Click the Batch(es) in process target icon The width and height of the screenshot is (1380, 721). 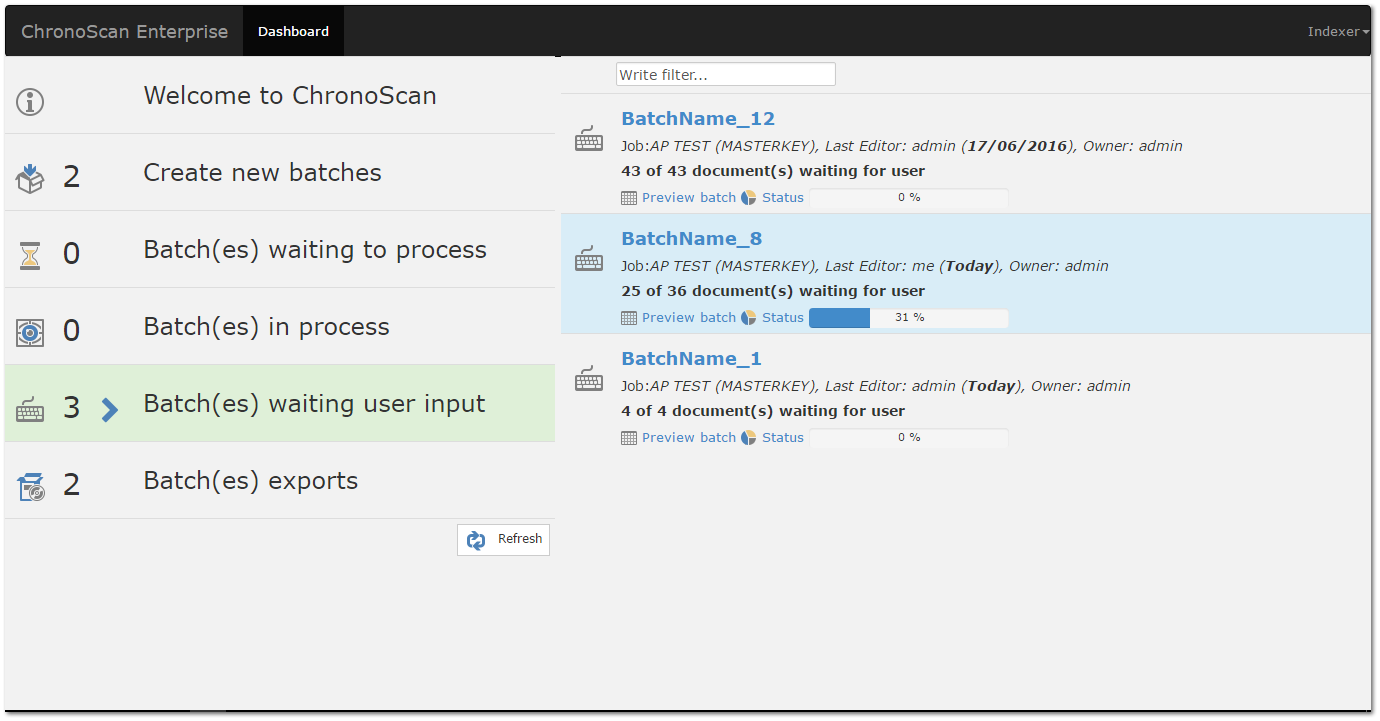click(x=30, y=332)
